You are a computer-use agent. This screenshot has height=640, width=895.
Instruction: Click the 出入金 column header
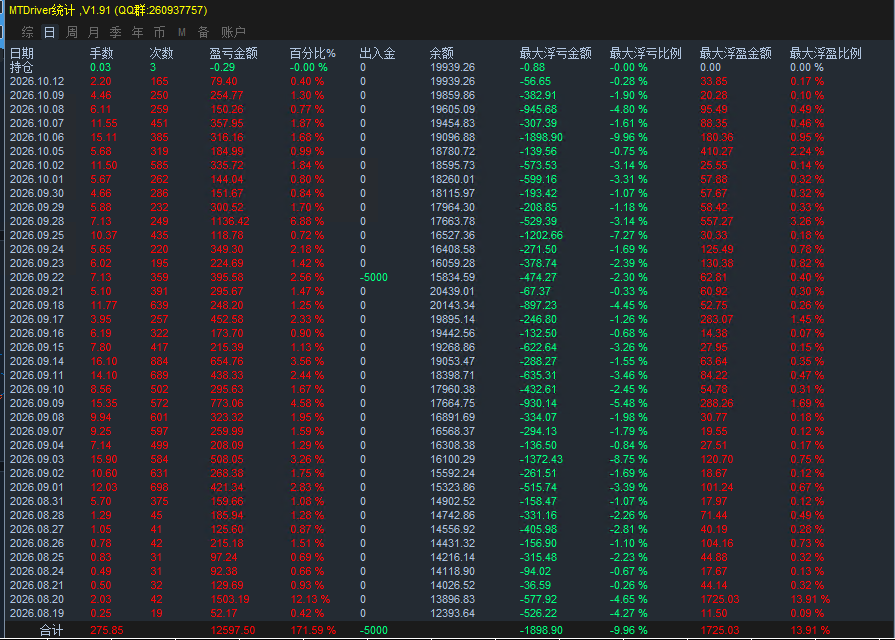377,54
